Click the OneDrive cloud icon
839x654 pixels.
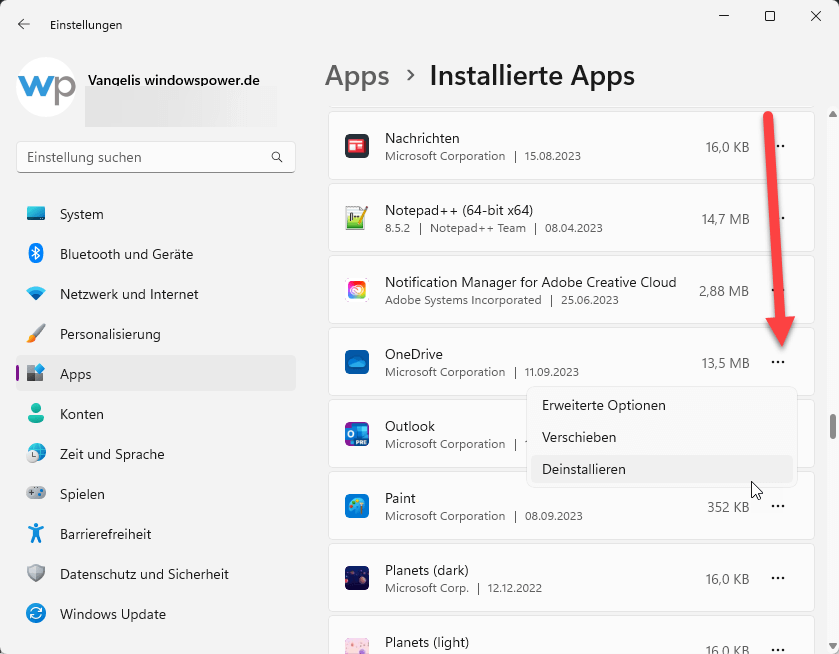(x=357, y=362)
